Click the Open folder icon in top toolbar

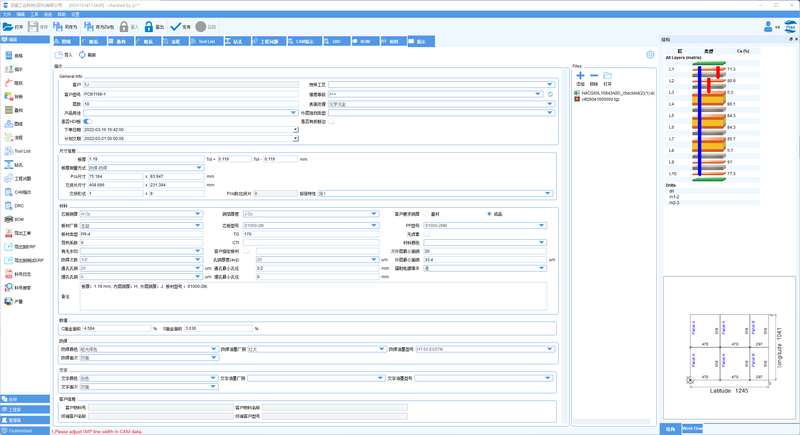coord(8,27)
